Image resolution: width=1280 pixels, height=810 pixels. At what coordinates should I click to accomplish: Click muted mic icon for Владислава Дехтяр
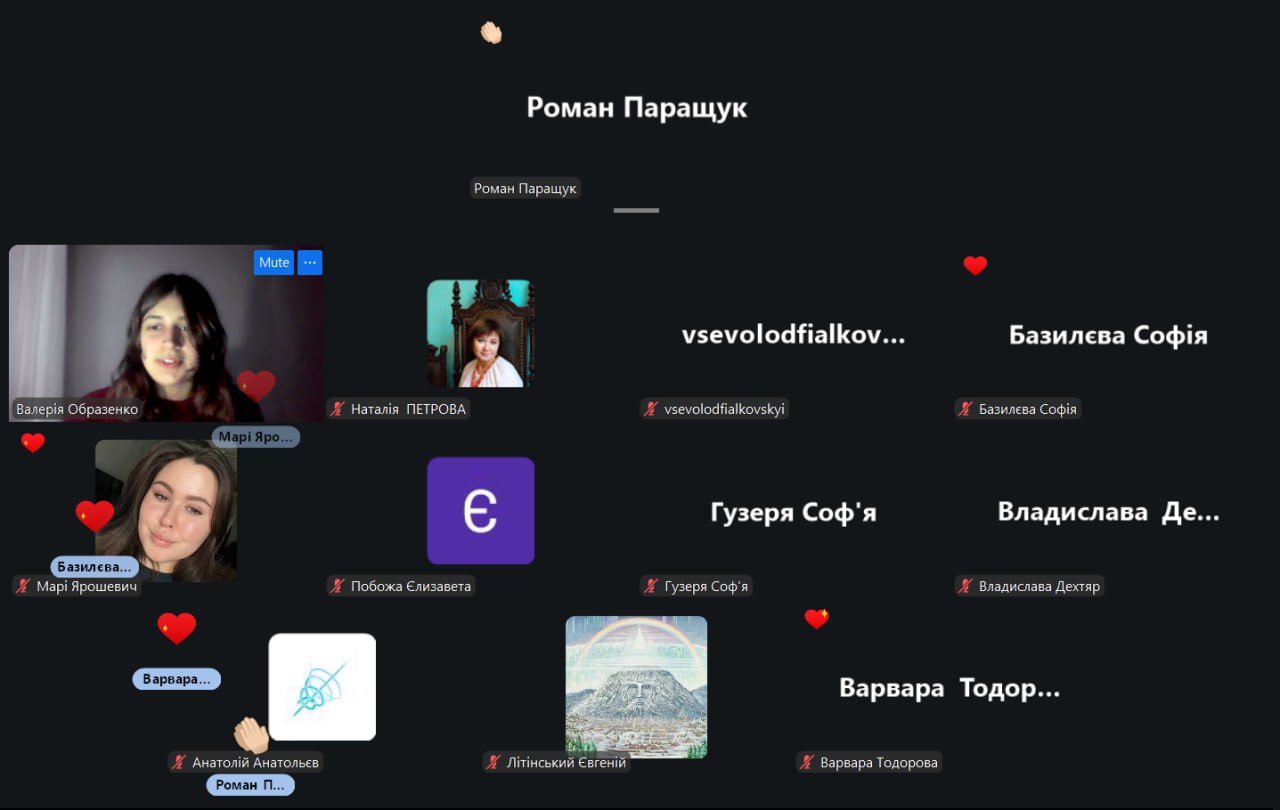(966, 587)
